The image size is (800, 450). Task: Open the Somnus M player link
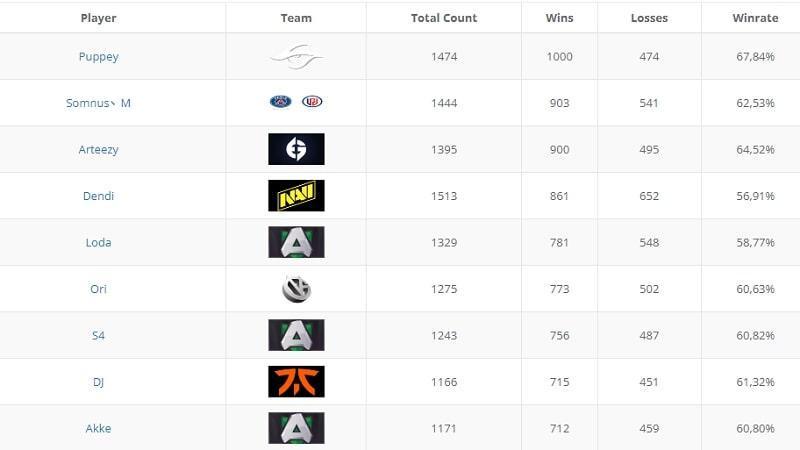coord(98,103)
